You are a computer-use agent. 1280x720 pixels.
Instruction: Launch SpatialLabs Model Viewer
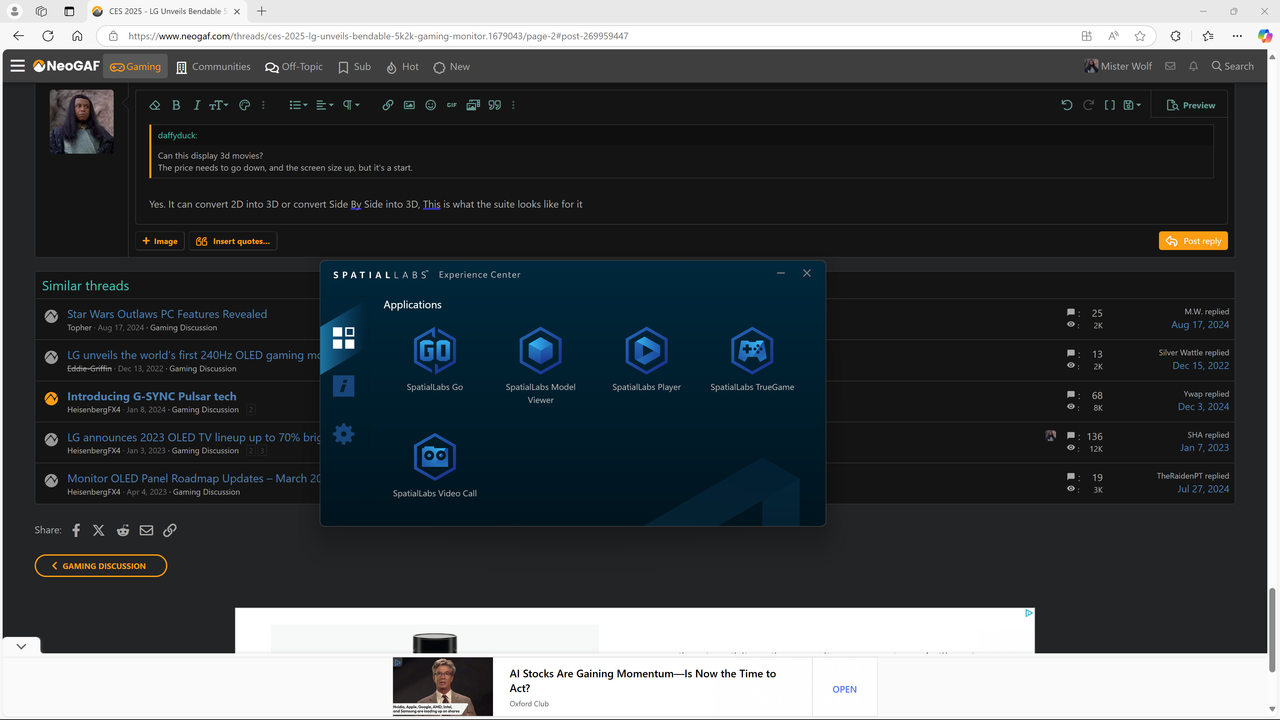pos(540,365)
